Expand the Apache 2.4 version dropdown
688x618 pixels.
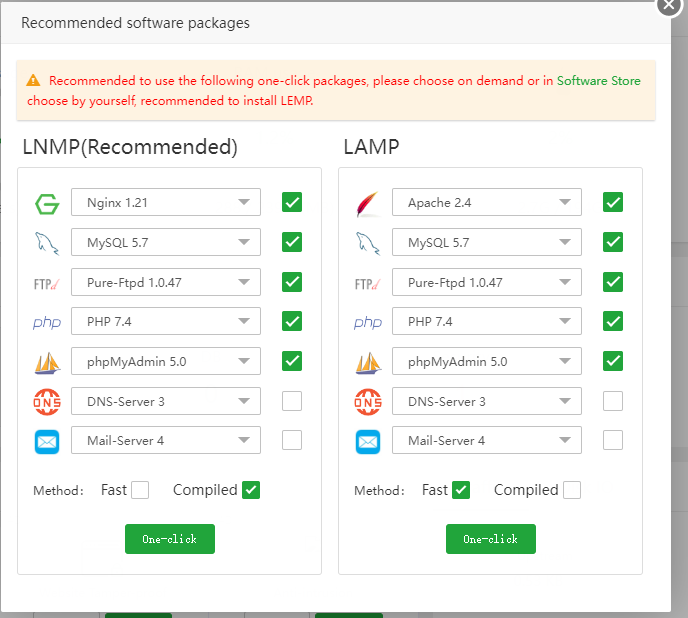(x=487, y=203)
